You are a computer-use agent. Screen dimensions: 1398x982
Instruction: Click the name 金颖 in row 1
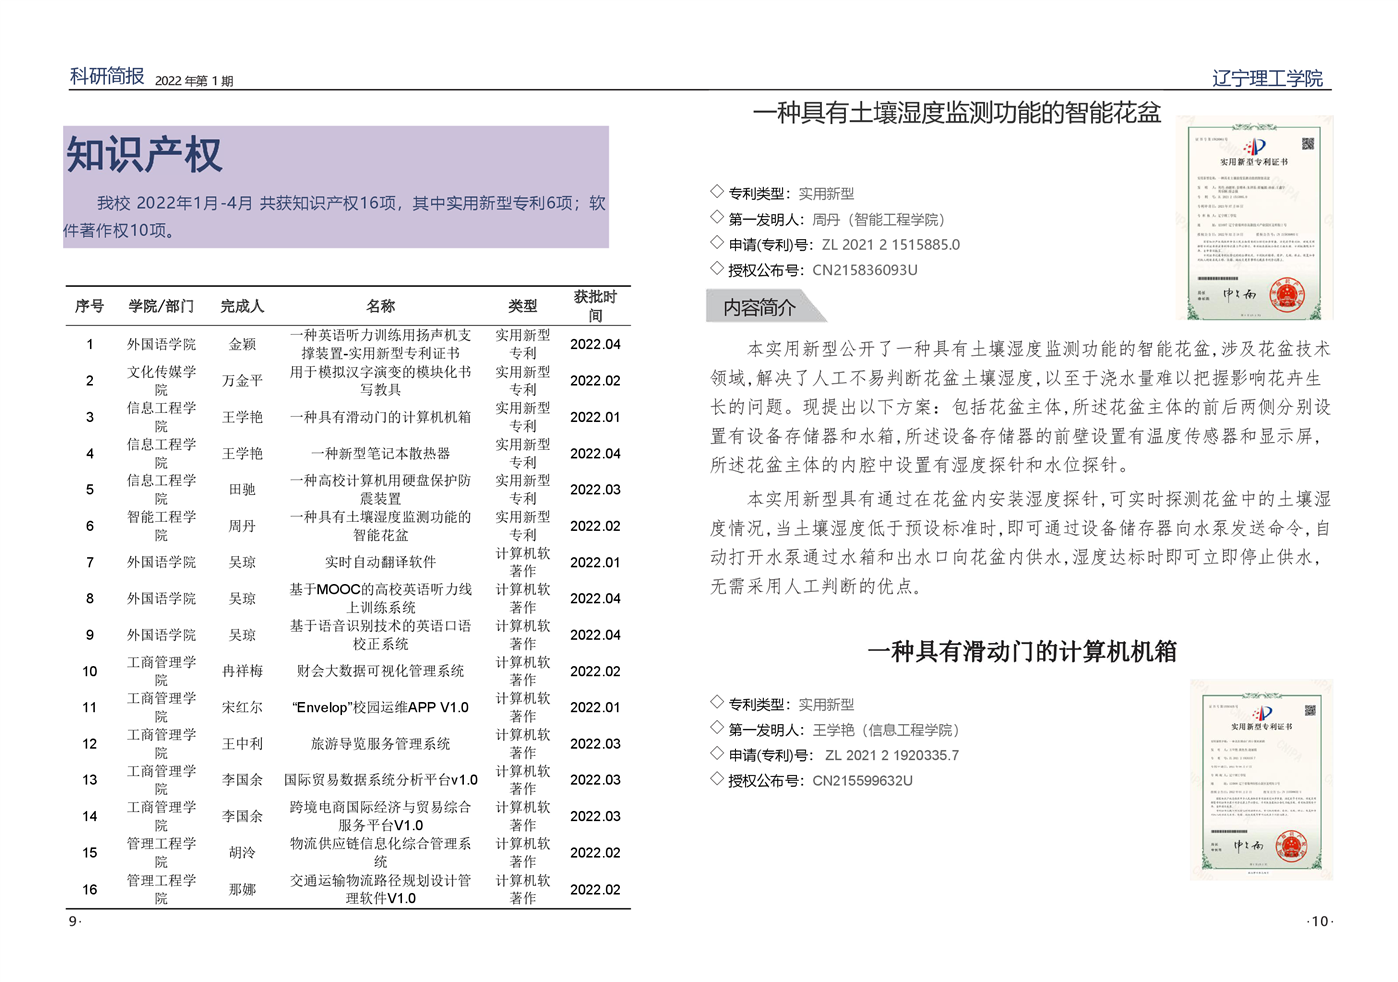coord(242,344)
